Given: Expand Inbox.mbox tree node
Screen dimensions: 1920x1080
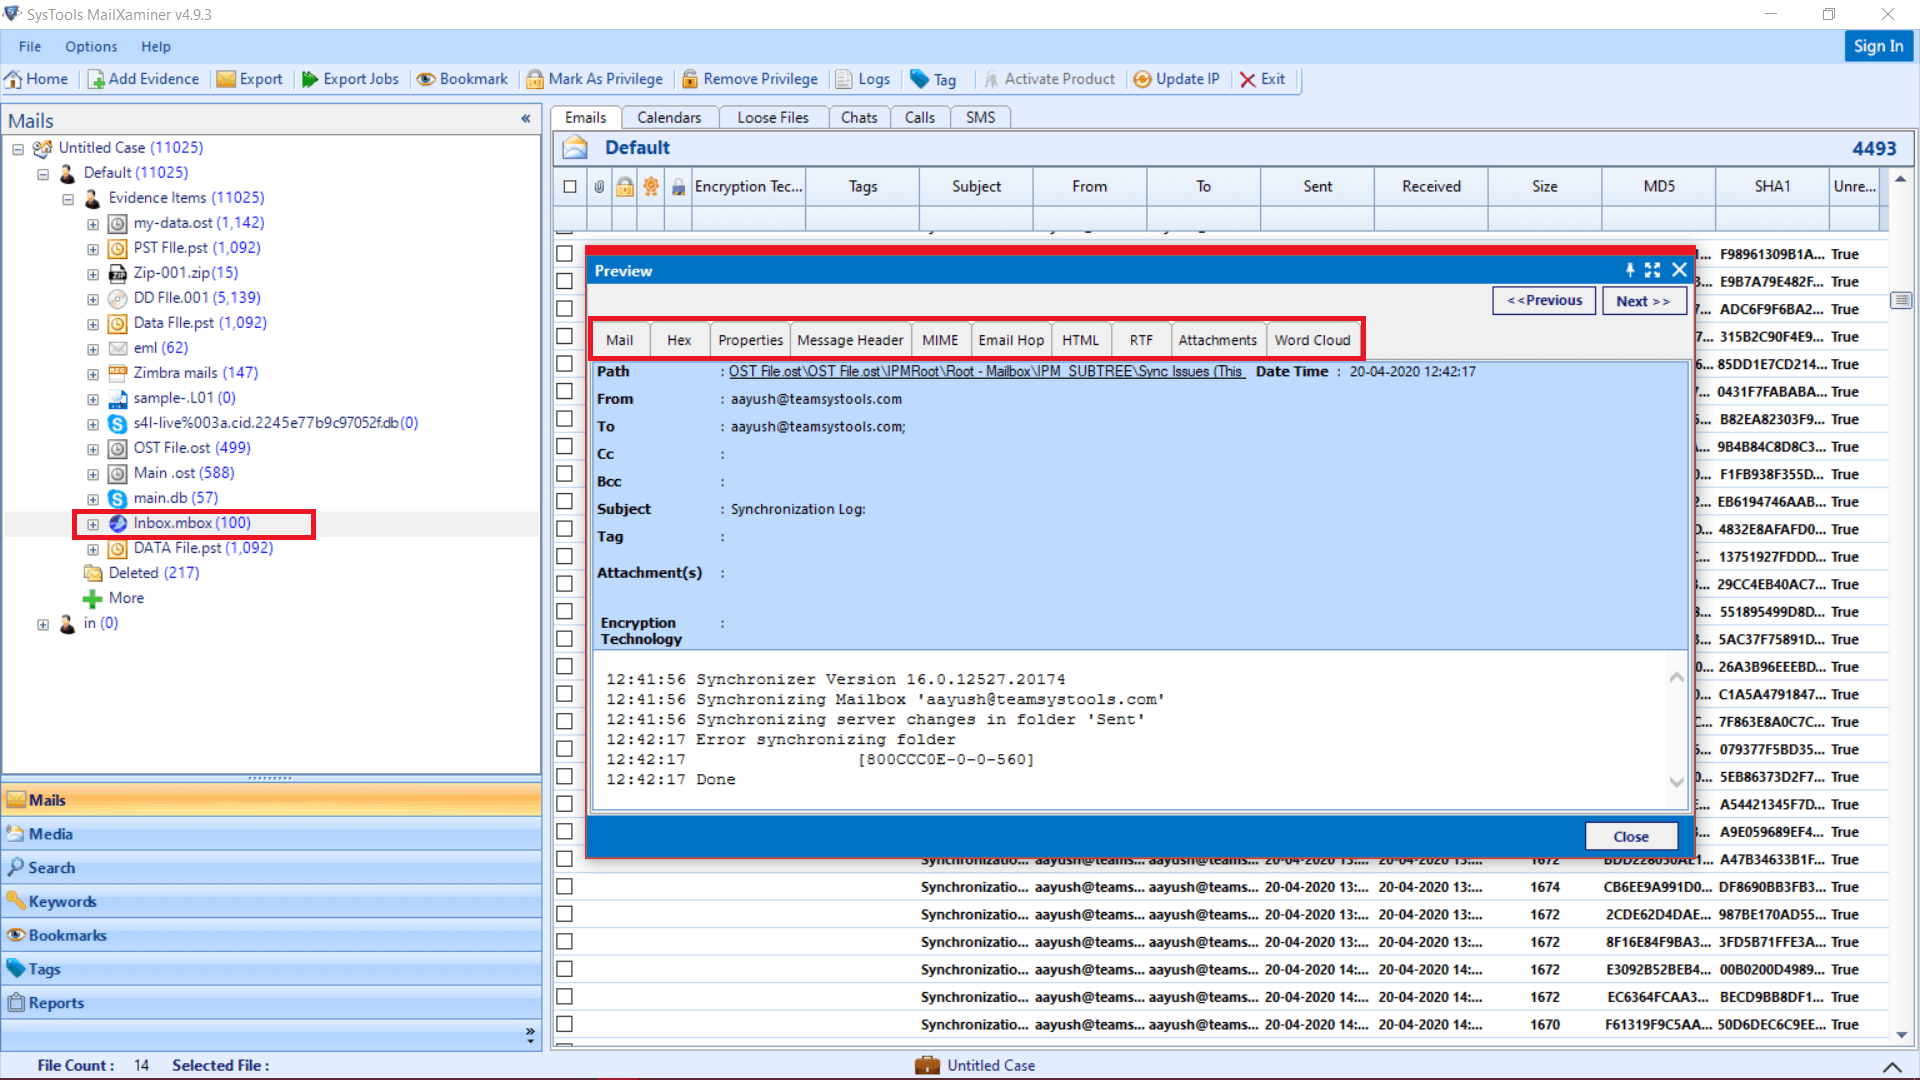Looking at the screenshot, I should [93, 524].
